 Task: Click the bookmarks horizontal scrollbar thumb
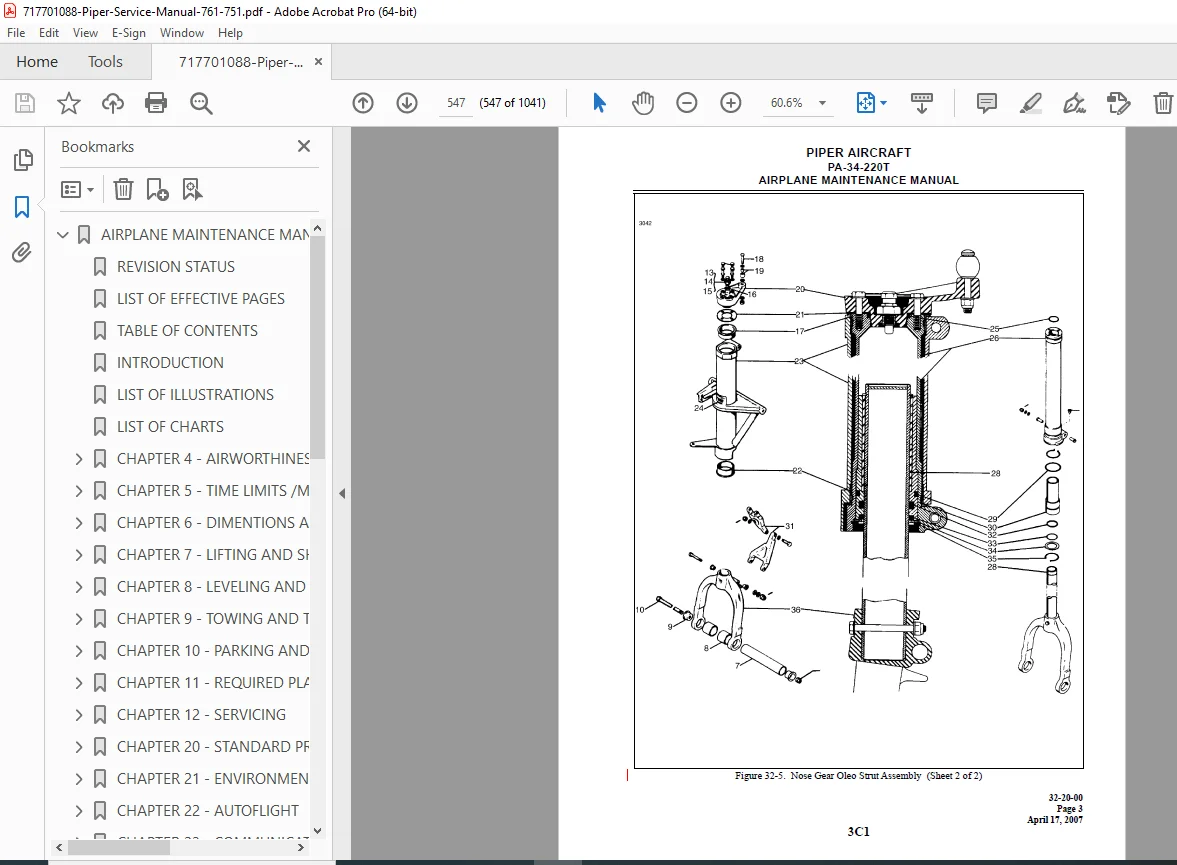[x=119, y=847]
